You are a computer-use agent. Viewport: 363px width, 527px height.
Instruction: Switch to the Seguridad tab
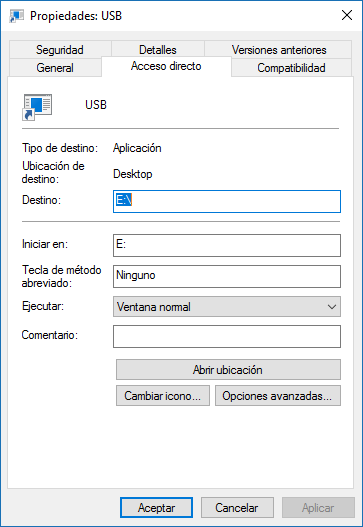pos(60,50)
